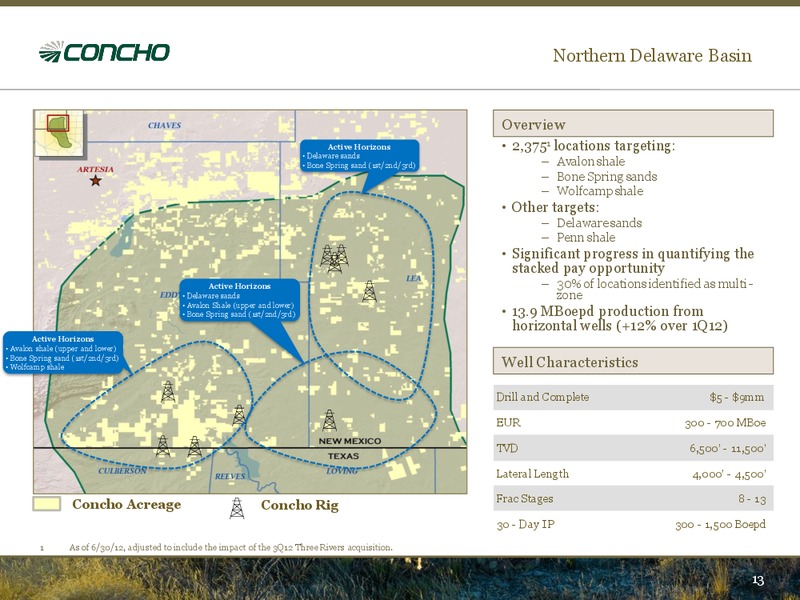Click the 'Delaware sands' sub-bullet in Overview
This screenshot has width=800, height=600.
(599, 222)
